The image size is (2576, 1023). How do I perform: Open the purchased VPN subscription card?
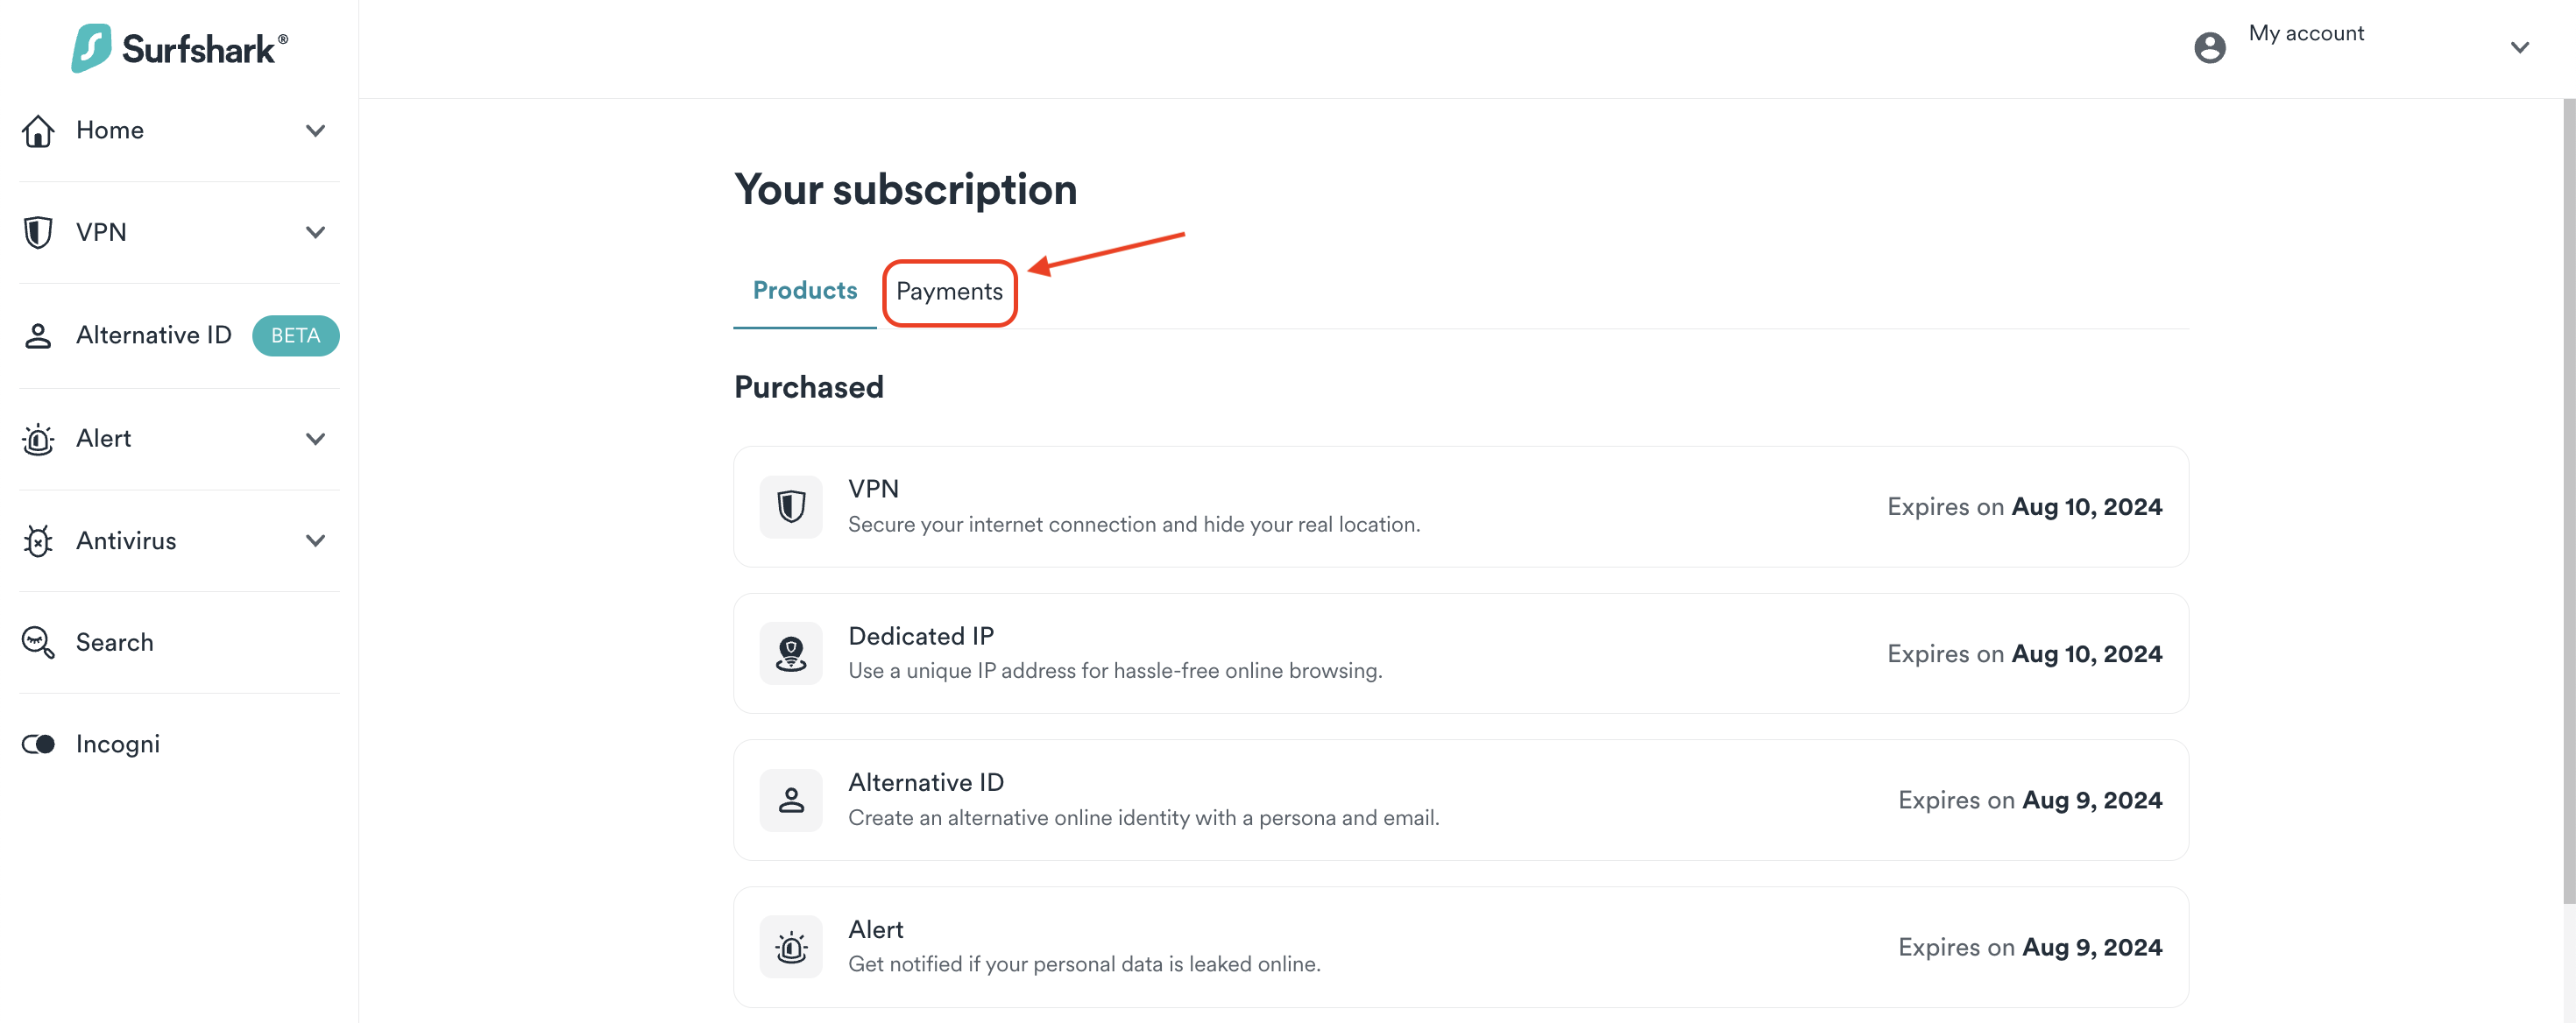click(1460, 507)
